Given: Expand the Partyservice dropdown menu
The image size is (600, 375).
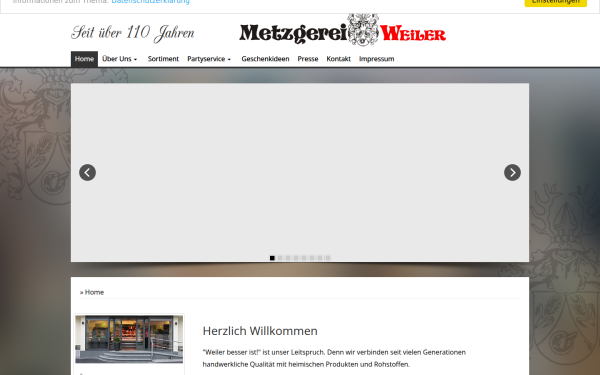Looking at the screenshot, I should pos(209,59).
